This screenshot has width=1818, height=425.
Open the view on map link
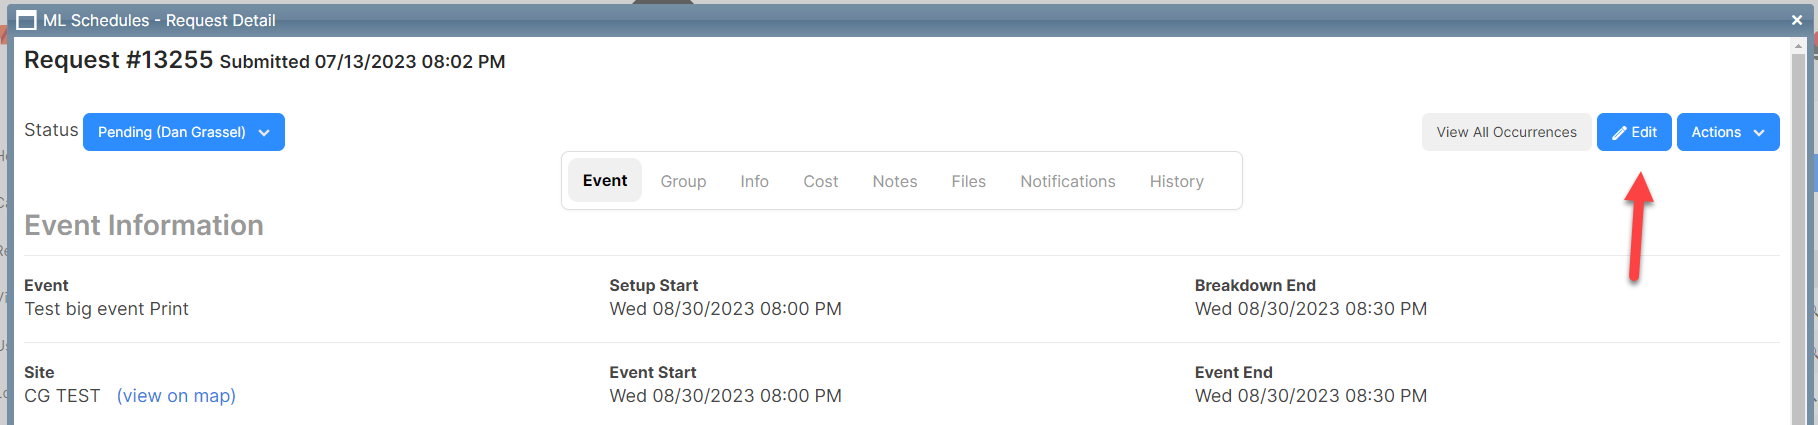(x=176, y=396)
